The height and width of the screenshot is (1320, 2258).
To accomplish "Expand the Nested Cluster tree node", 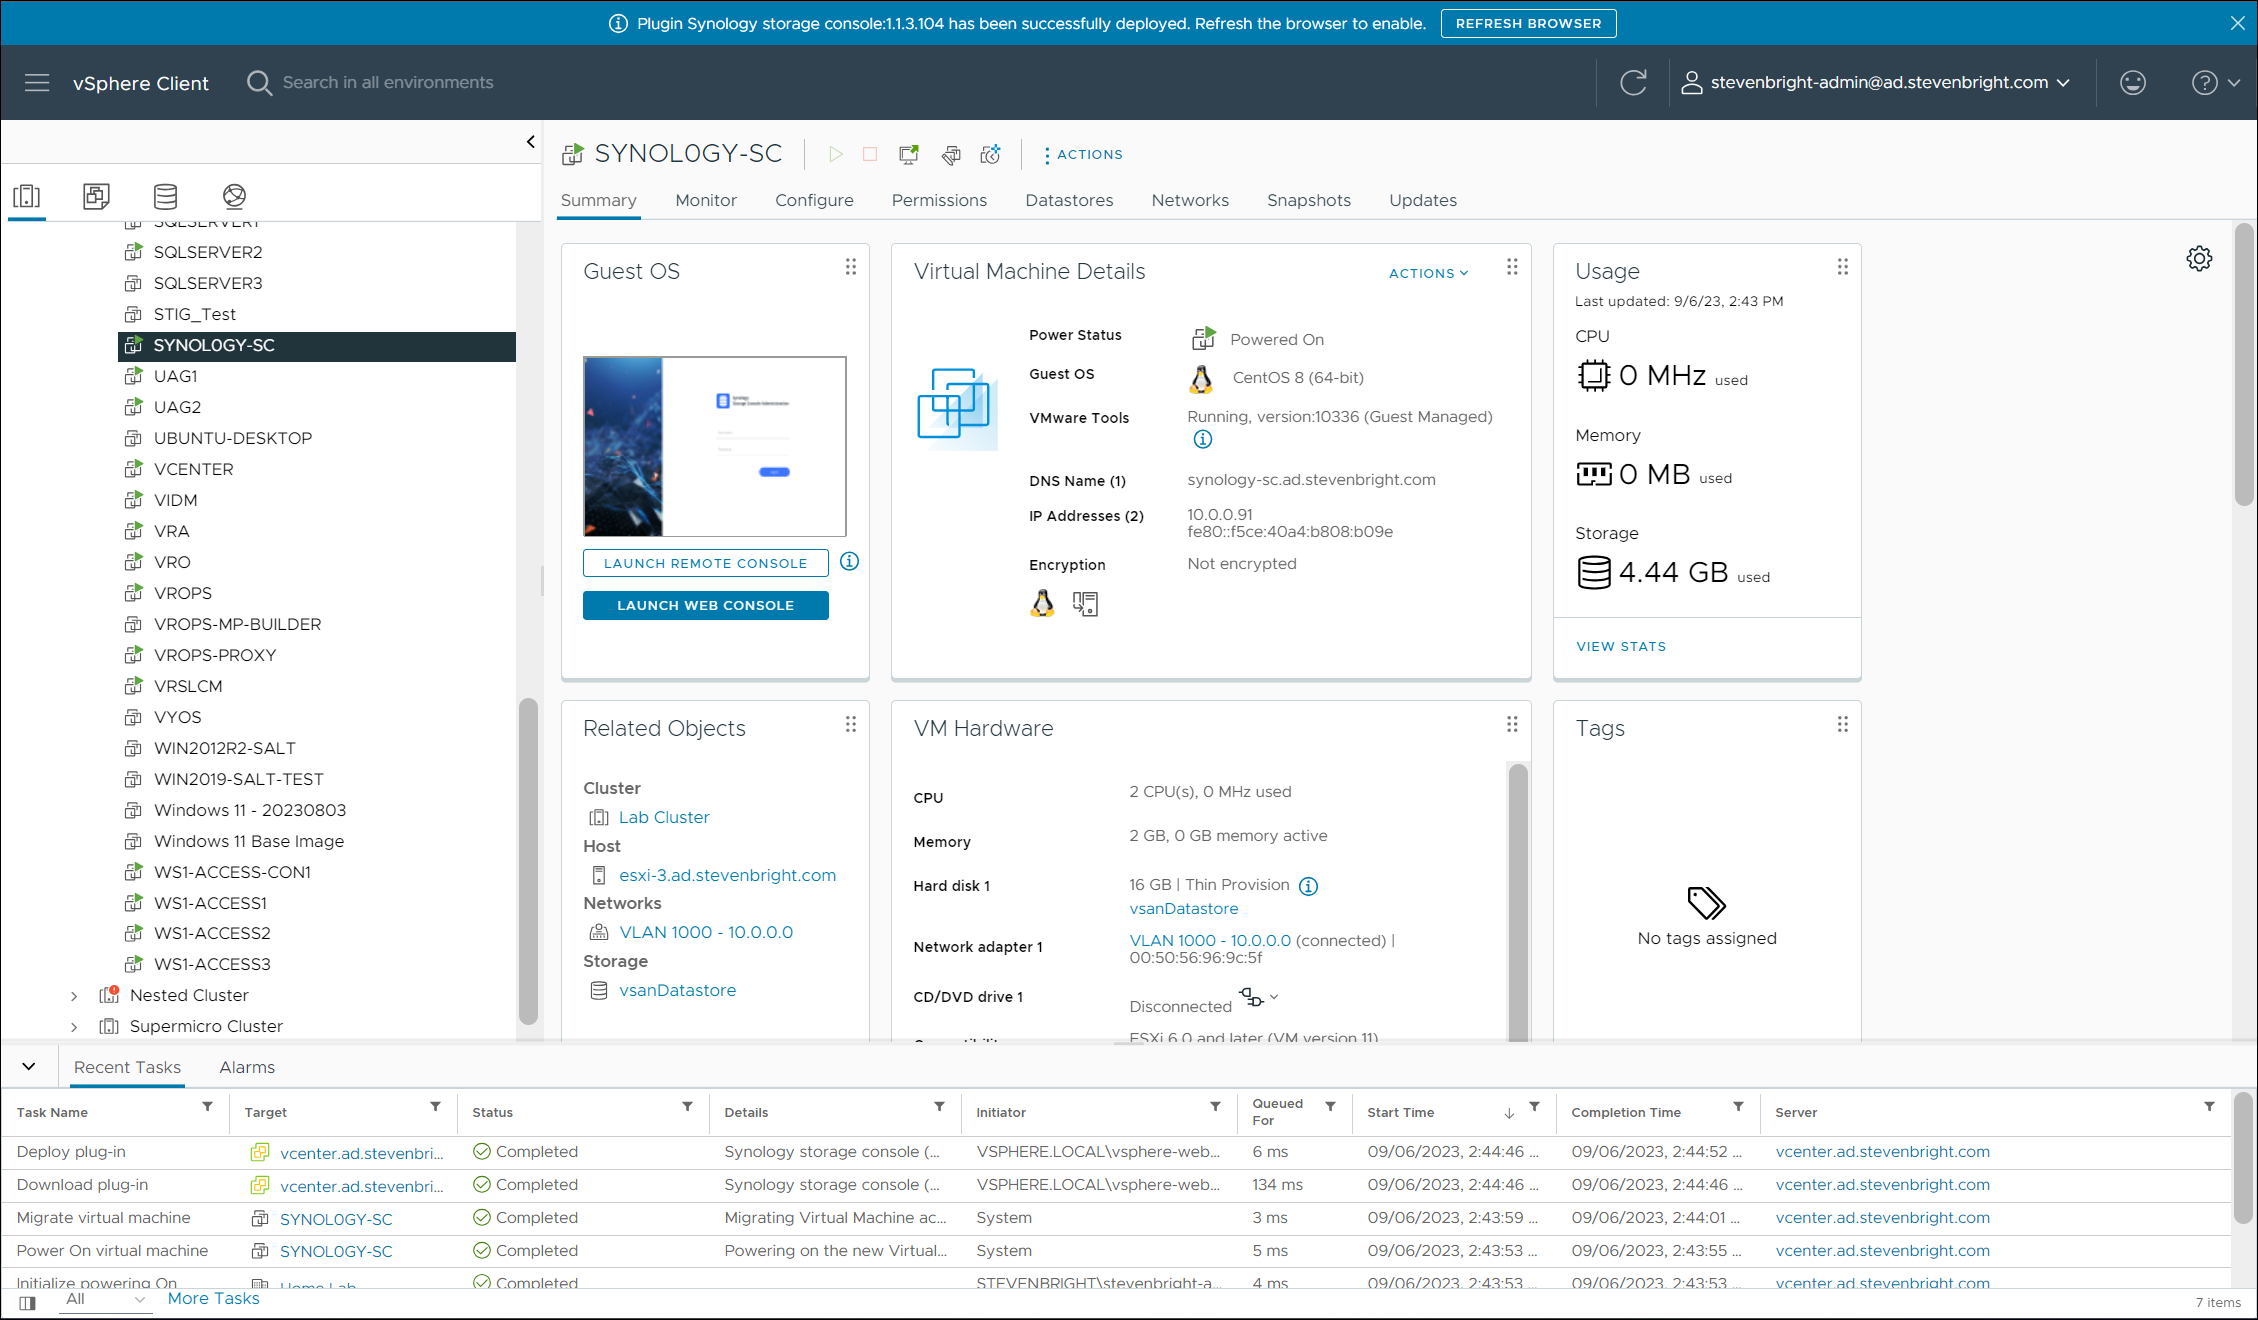I will click(74, 996).
